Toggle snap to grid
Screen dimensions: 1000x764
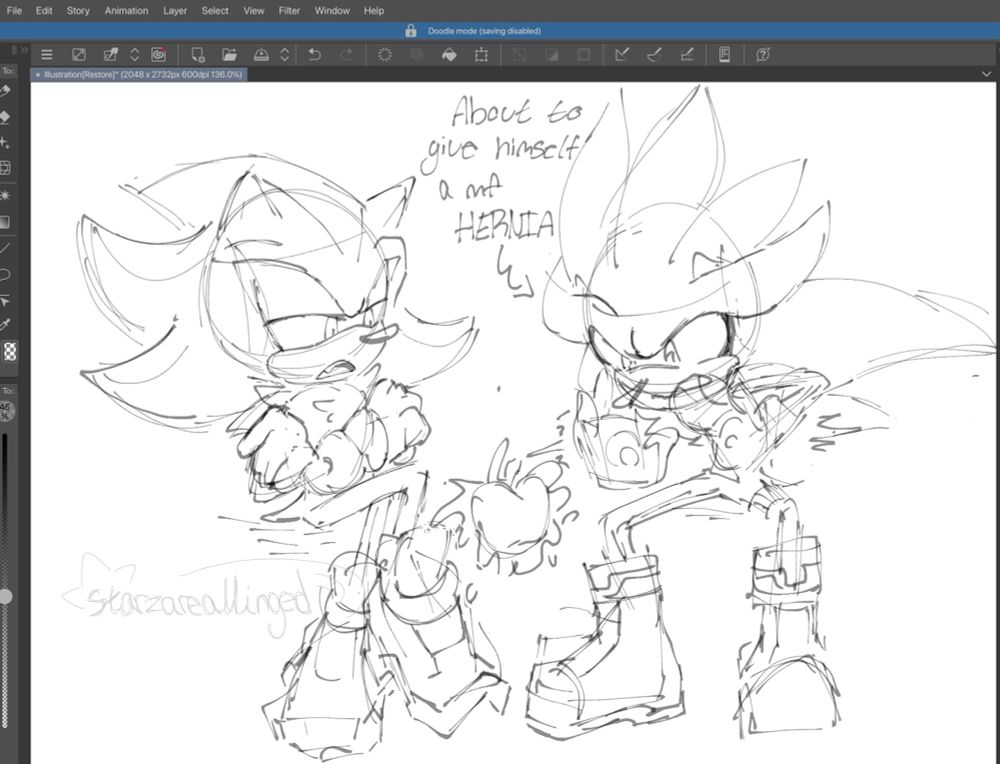(x=687, y=55)
